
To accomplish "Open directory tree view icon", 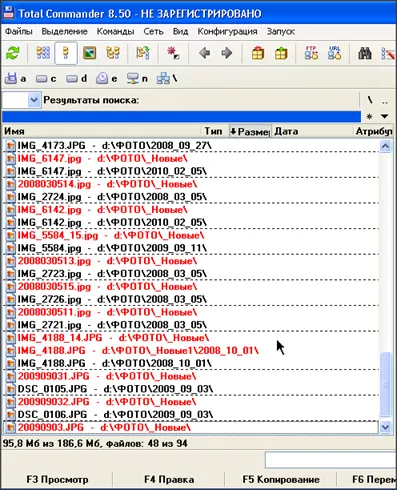I will [x=113, y=53].
